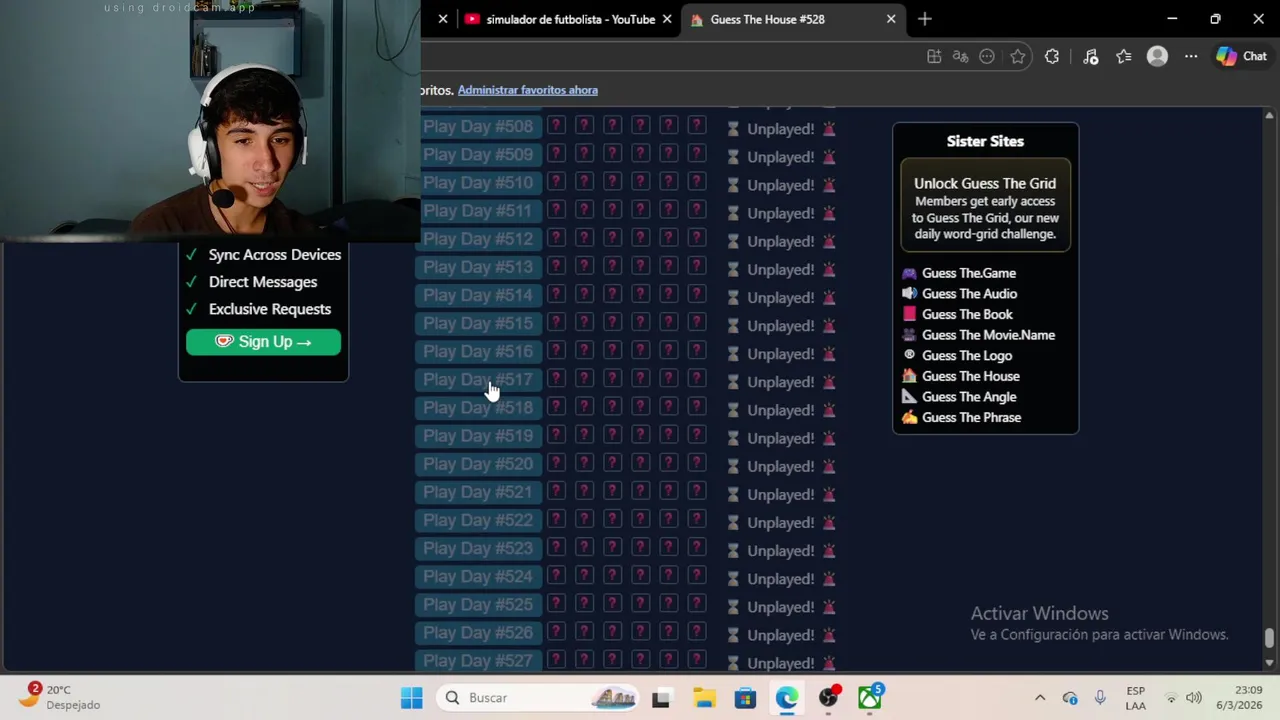
Task: Click the taskbar Buscar search field
Action: click(x=539, y=698)
